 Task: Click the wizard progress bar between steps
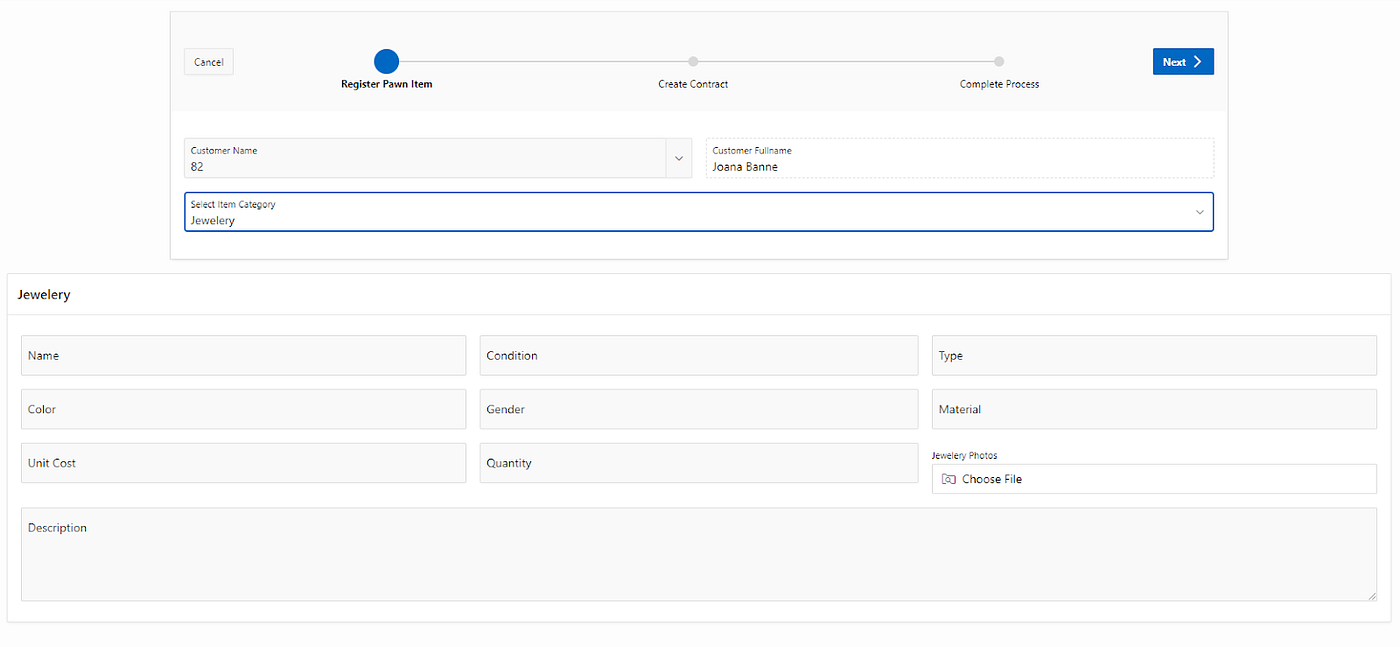pos(540,61)
